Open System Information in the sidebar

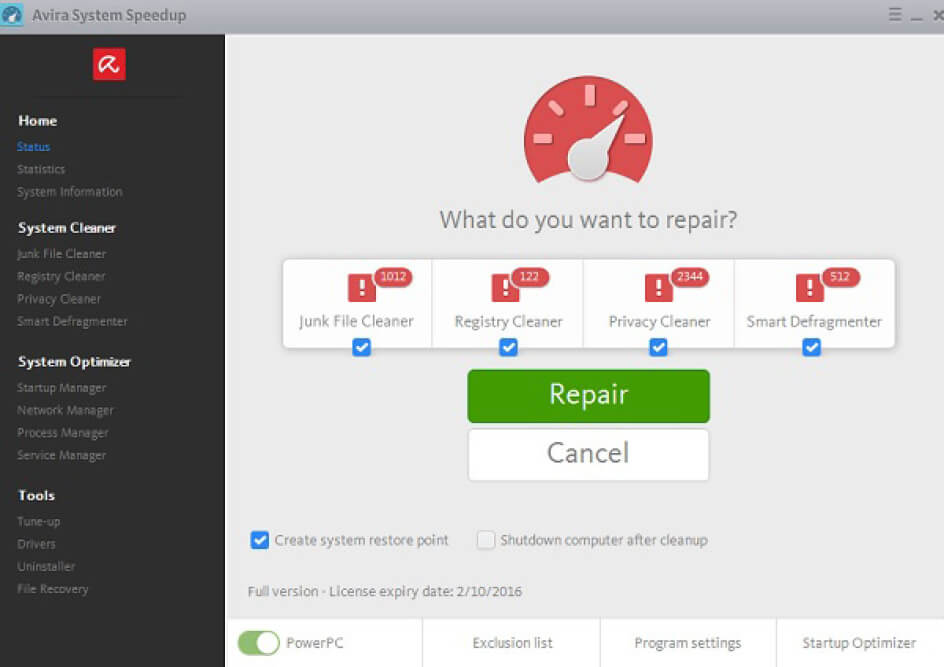point(70,192)
